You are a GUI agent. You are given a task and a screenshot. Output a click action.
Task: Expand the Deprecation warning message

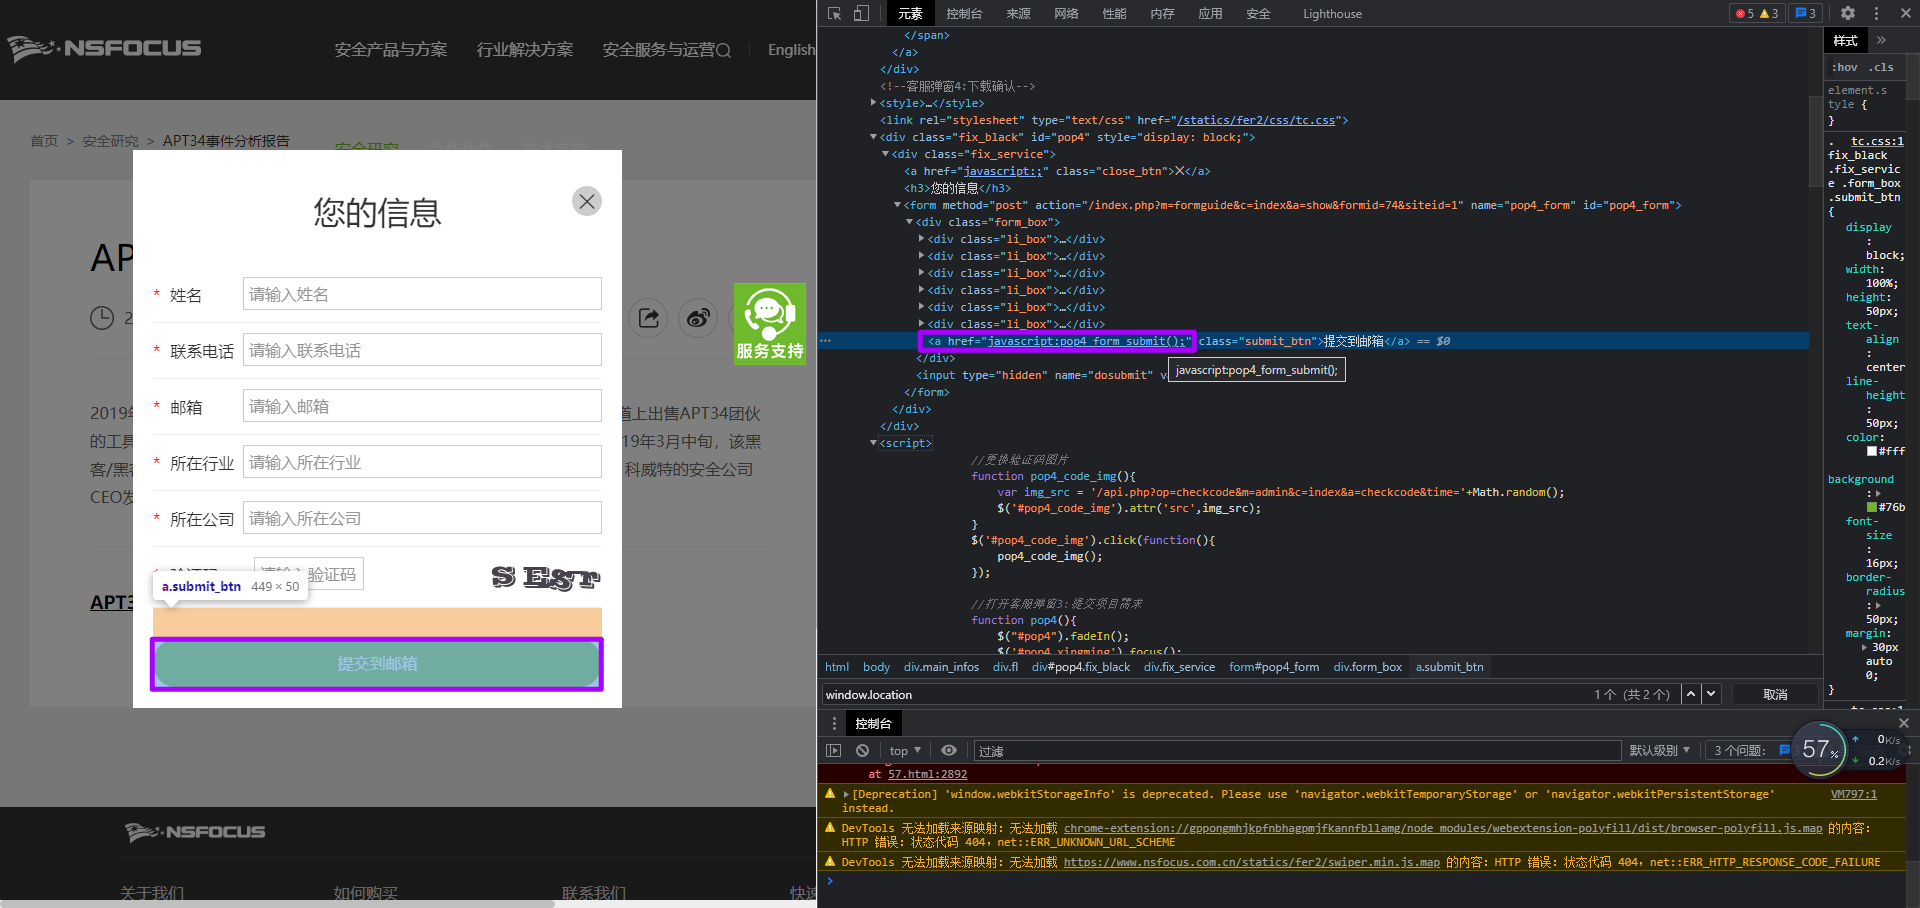click(846, 794)
